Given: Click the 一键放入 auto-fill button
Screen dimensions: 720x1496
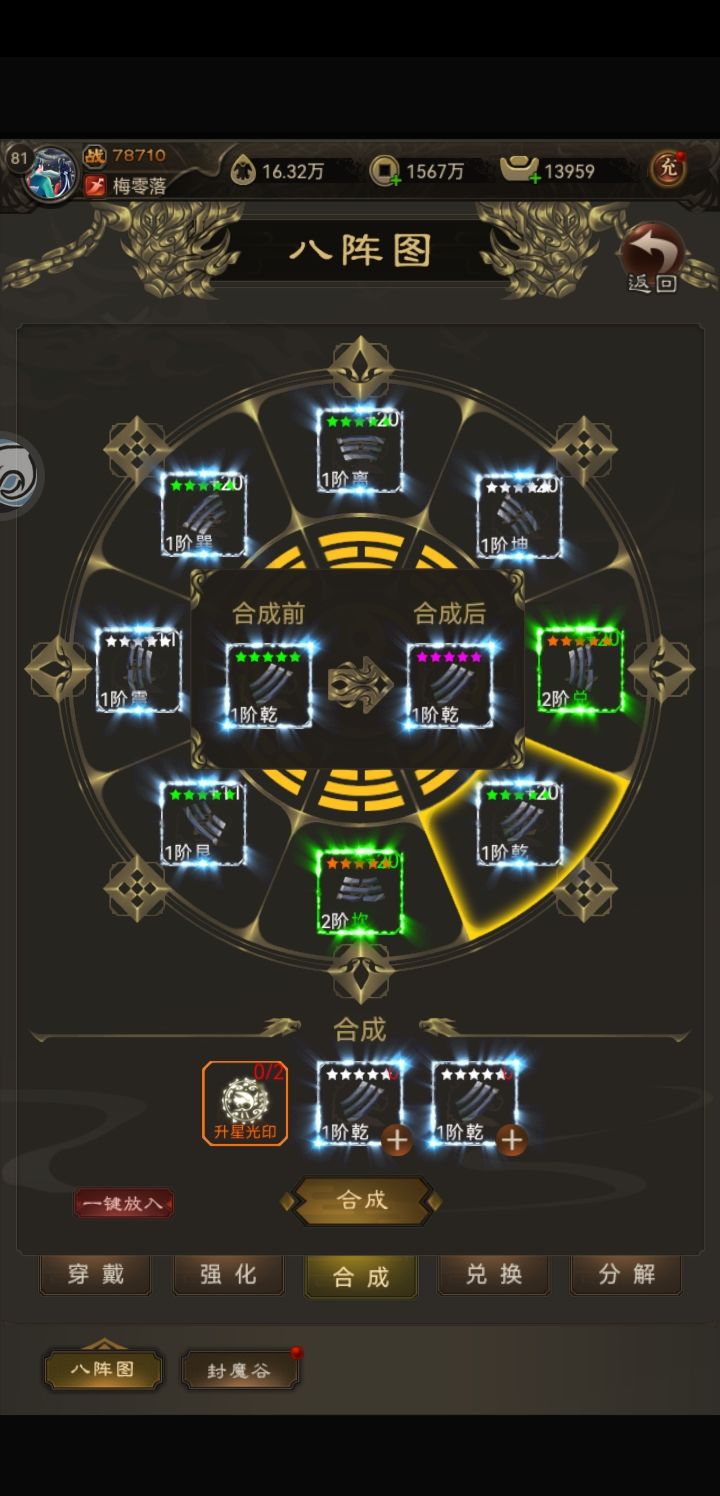Looking at the screenshot, I should pyautogui.click(x=123, y=1203).
